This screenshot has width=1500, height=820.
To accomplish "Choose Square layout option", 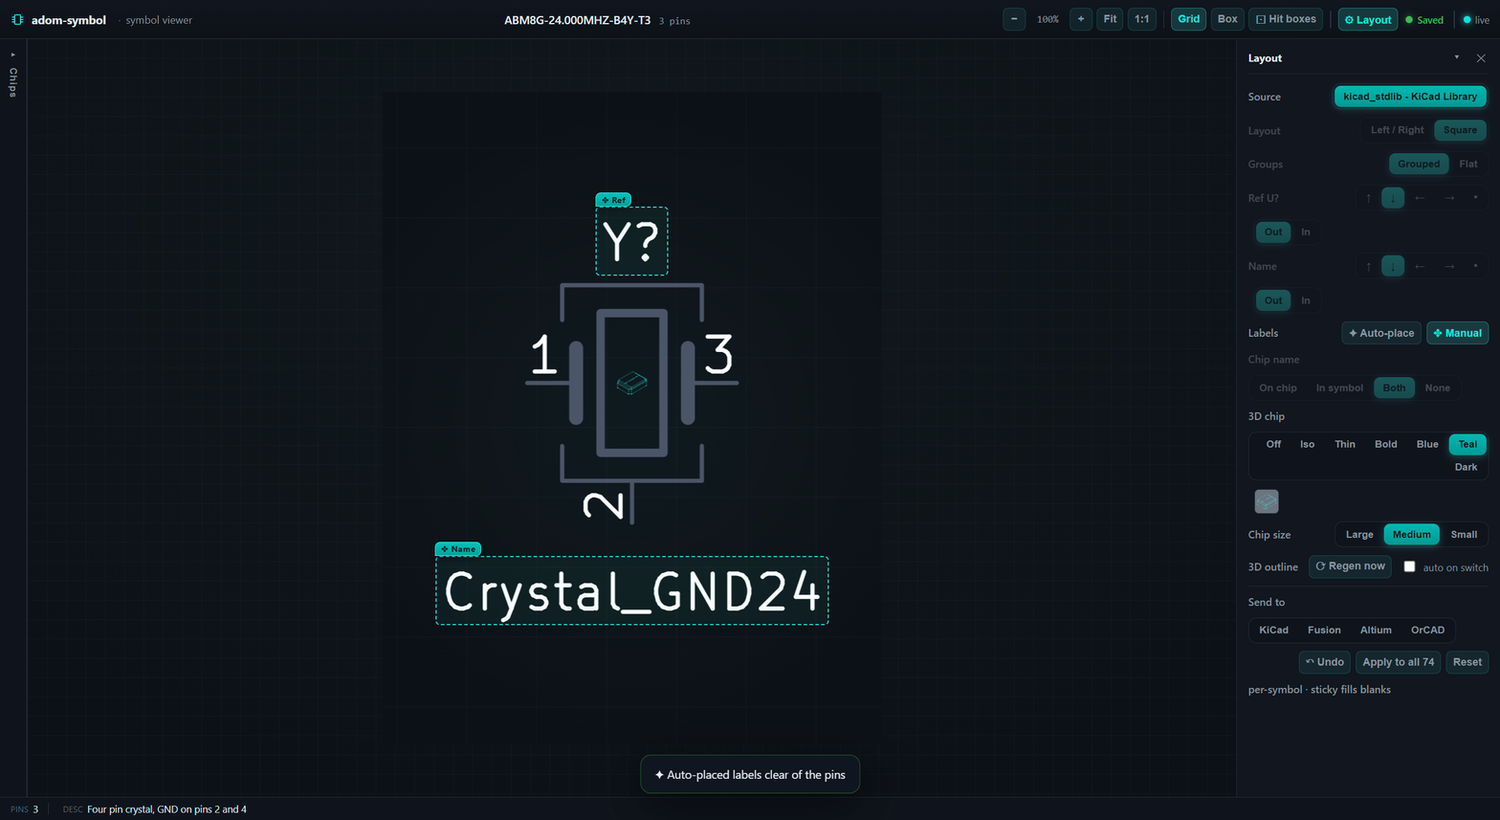I will [1460, 130].
